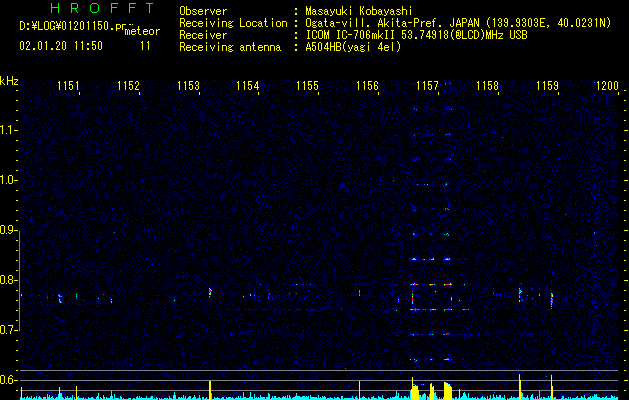629x400 pixels.
Task: Click the Receiving antenna label
Action: pyautogui.click(x=230, y=47)
